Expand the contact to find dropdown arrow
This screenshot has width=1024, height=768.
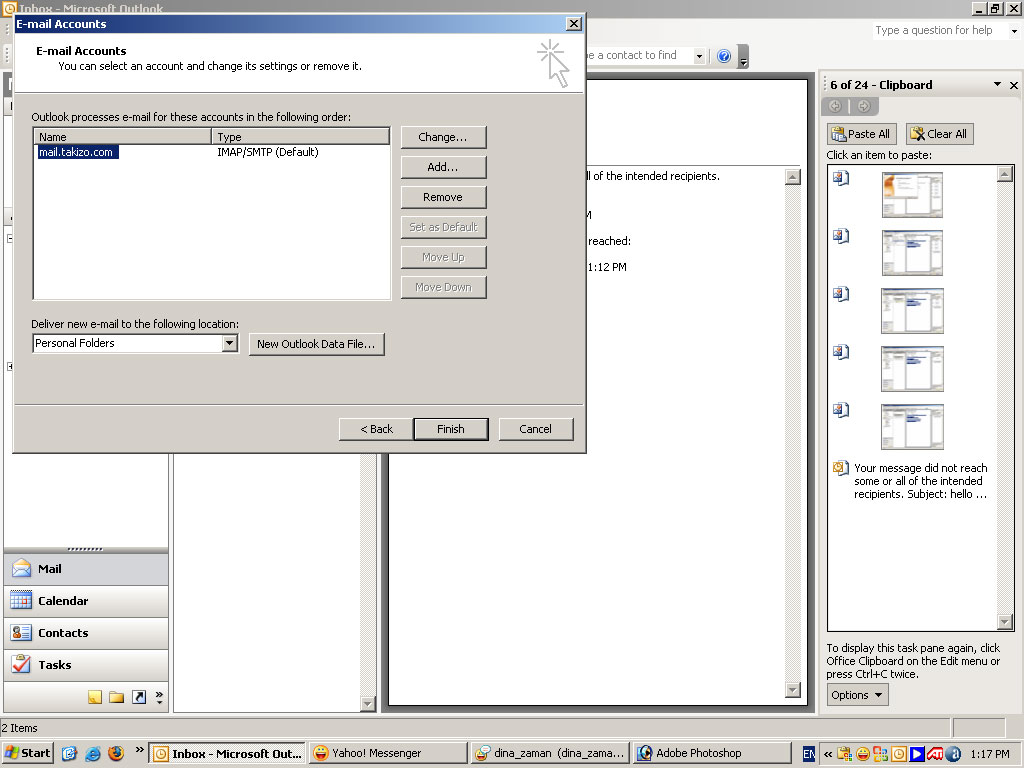[699, 56]
